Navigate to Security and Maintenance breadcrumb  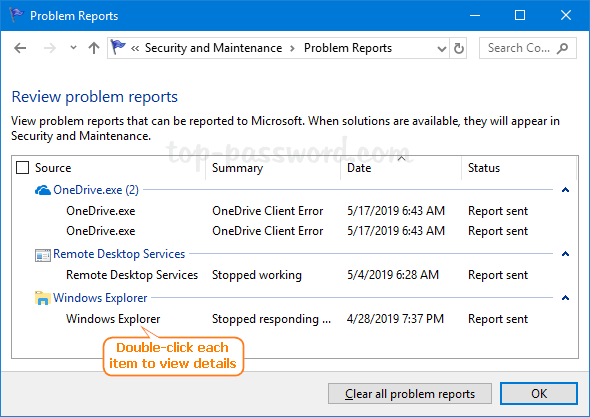click(x=213, y=48)
